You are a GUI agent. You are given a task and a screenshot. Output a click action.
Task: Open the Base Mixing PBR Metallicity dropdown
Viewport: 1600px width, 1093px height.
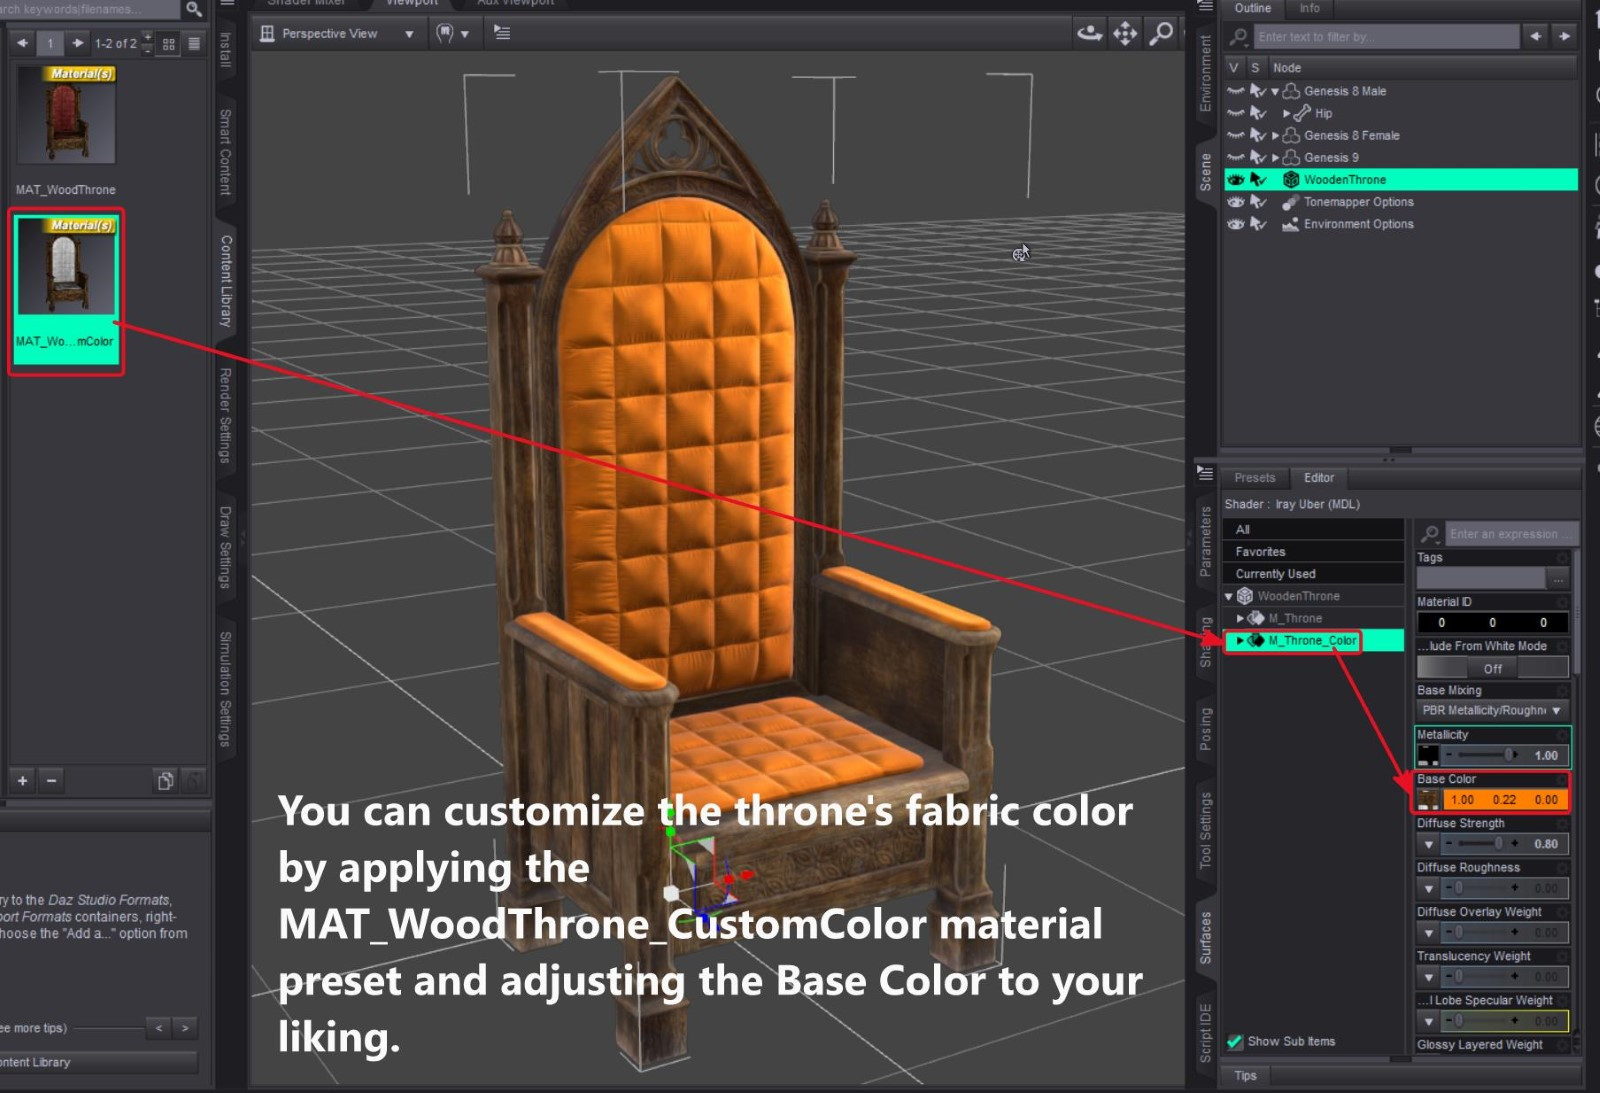(1492, 710)
